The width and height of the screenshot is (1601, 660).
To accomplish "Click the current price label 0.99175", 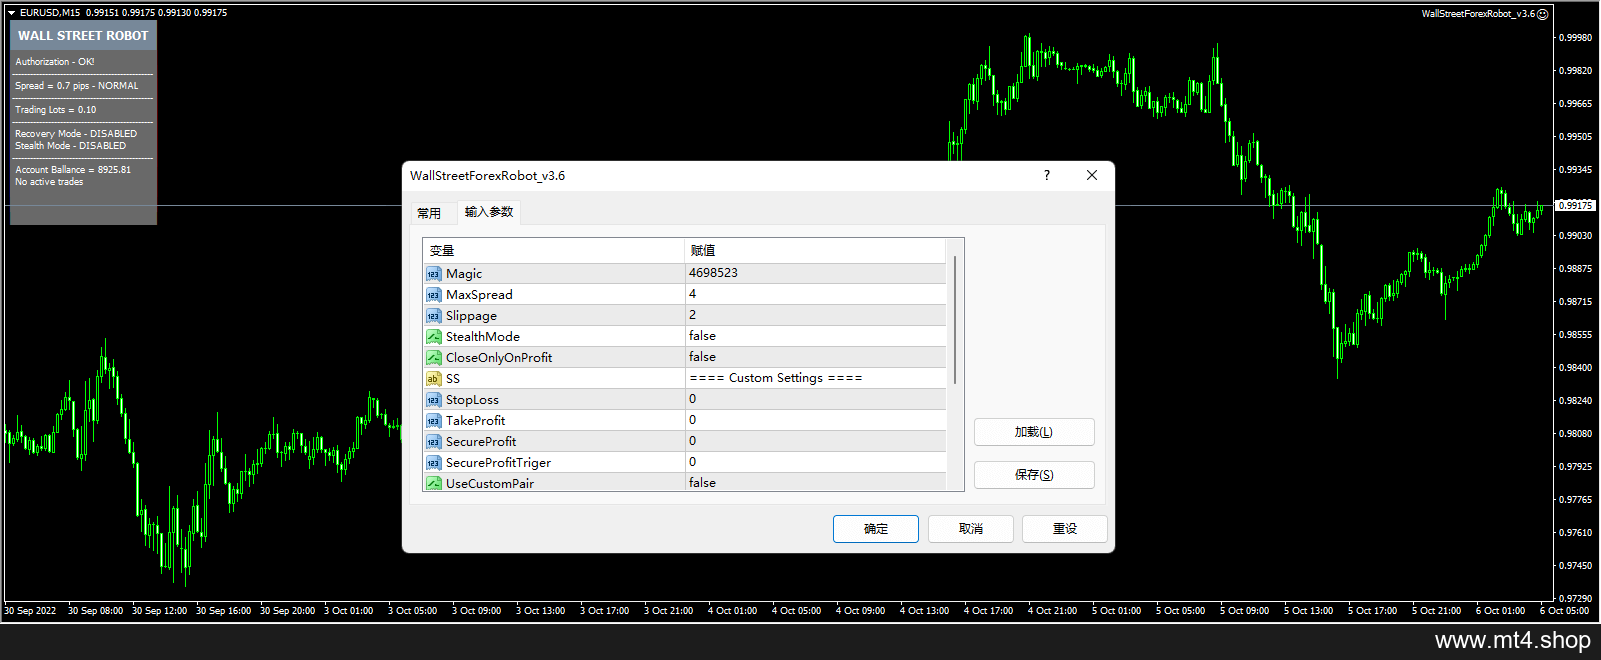I will [x=1576, y=205].
